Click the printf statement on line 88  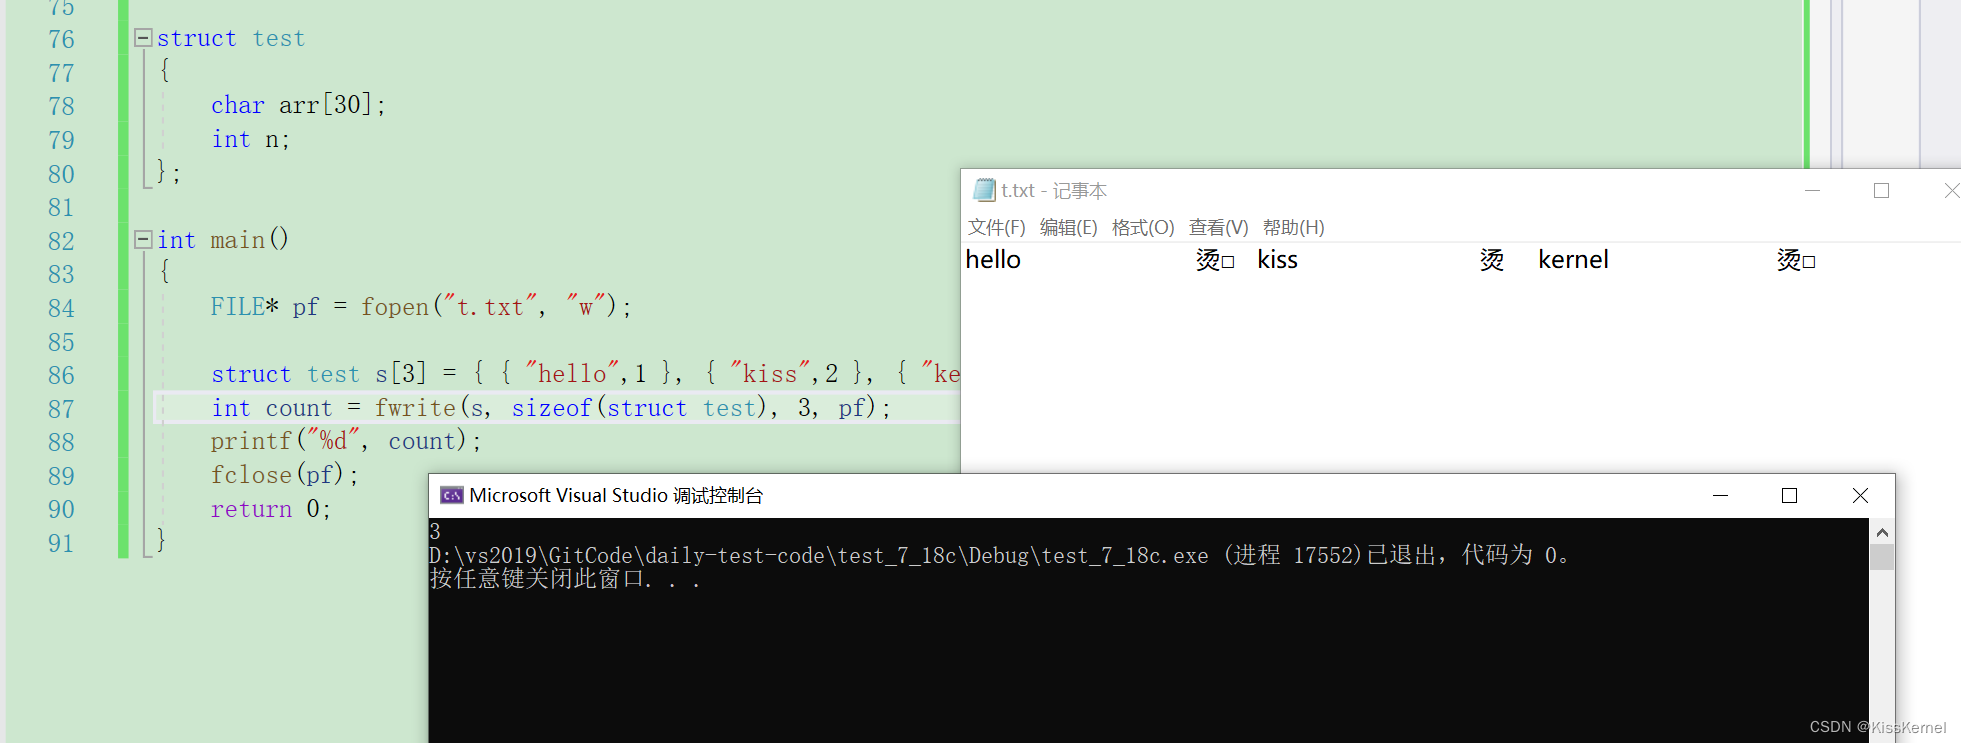coord(346,441)
